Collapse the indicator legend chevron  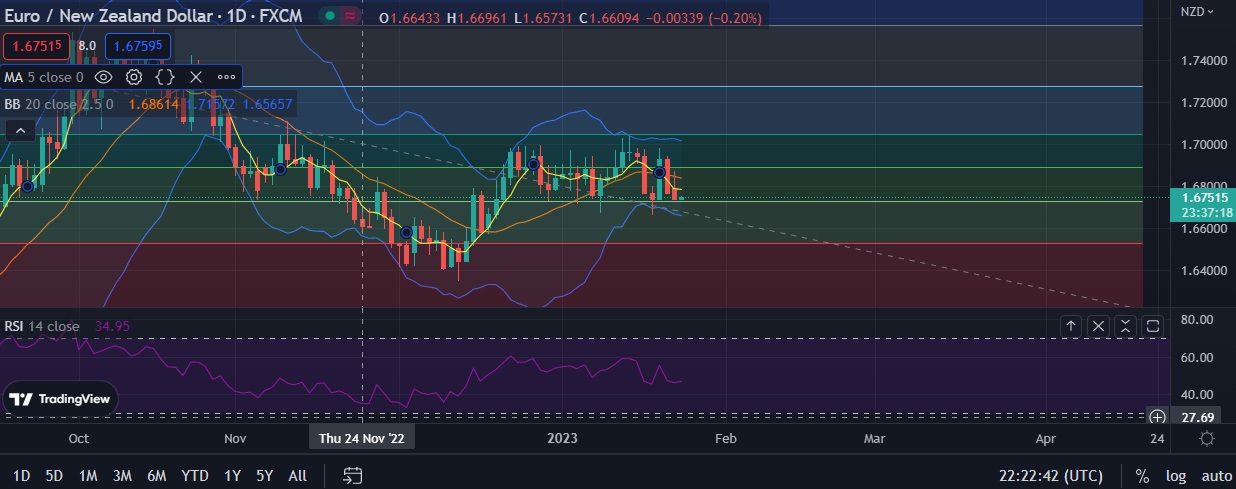pos(18,130)
